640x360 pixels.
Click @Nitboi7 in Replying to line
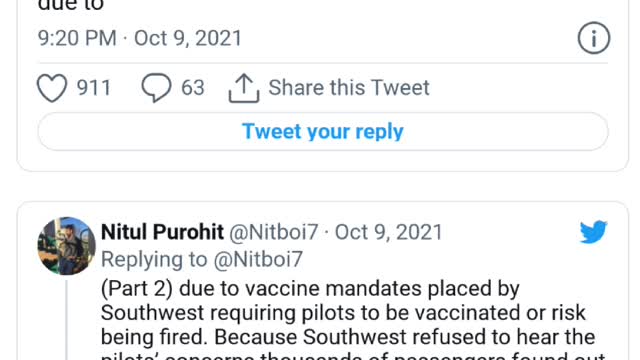click(258, 260)
